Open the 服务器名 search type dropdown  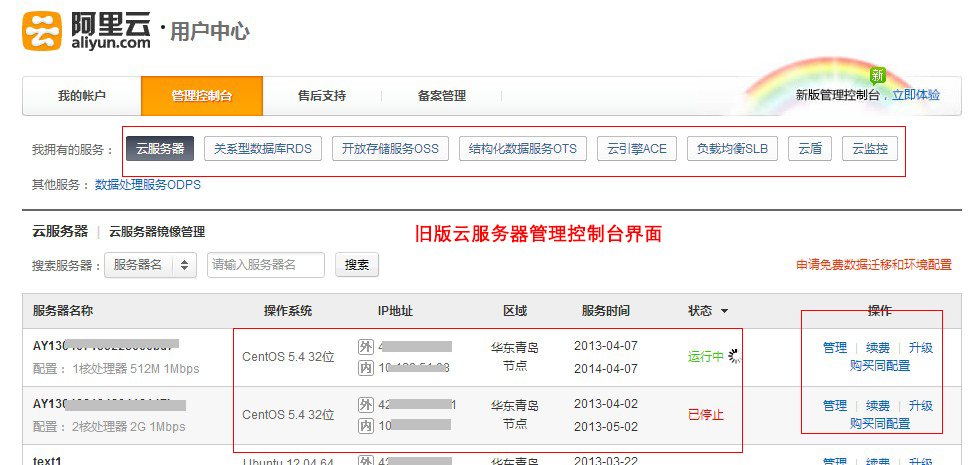[151, 265]
